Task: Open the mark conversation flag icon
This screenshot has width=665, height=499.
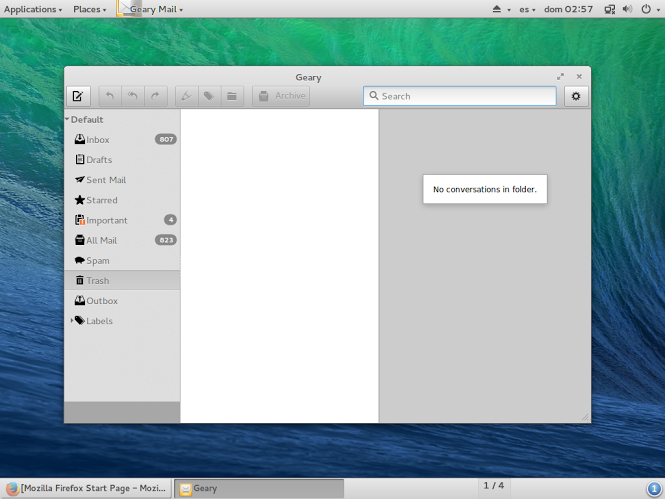Action: pos(186,96)
